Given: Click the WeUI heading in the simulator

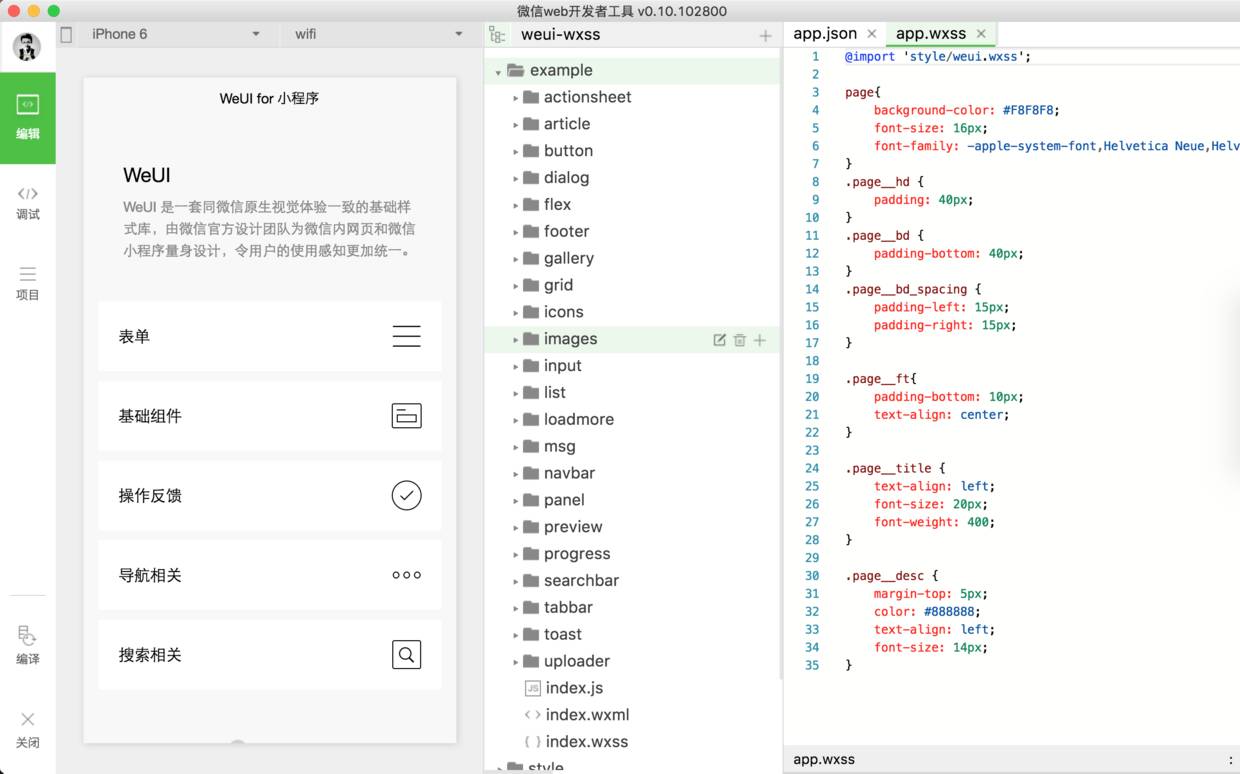Looking at the screenshot, I should pos(147,175).
